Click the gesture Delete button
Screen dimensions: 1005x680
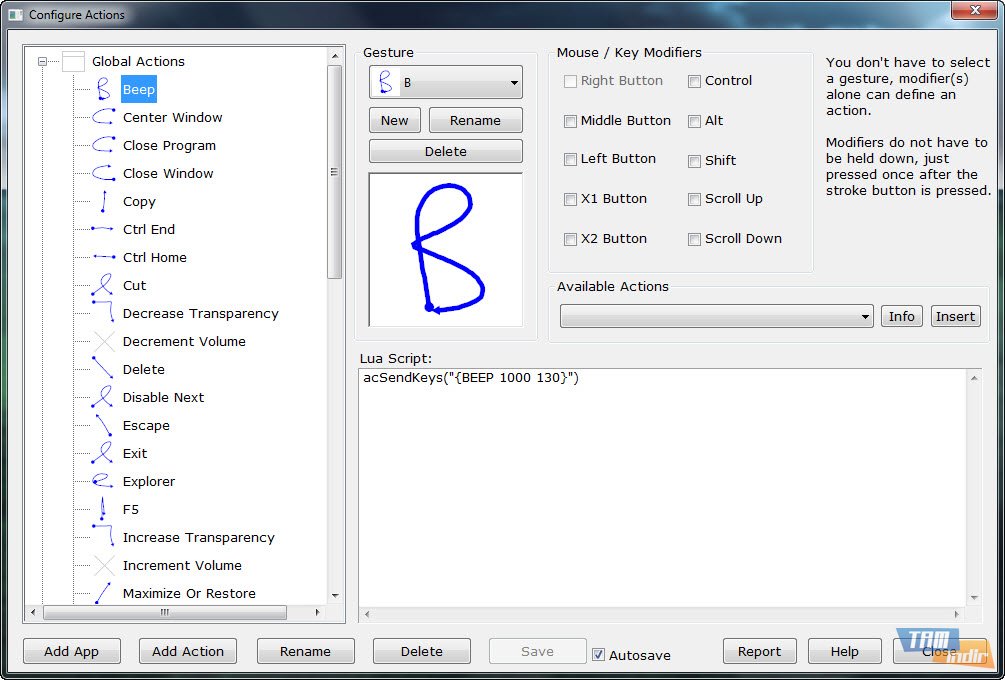pyautogui.click(x=446, y=151)
